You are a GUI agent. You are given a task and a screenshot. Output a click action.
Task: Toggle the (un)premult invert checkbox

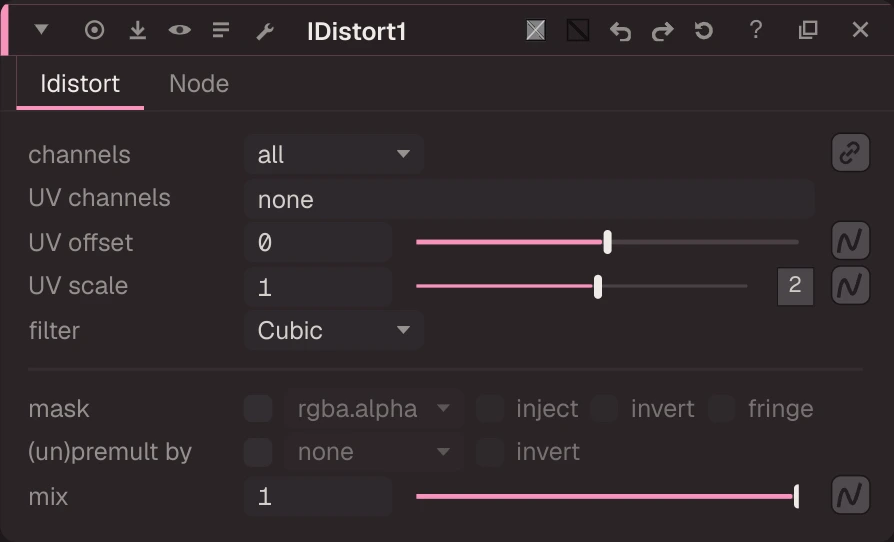coord(490,452)
